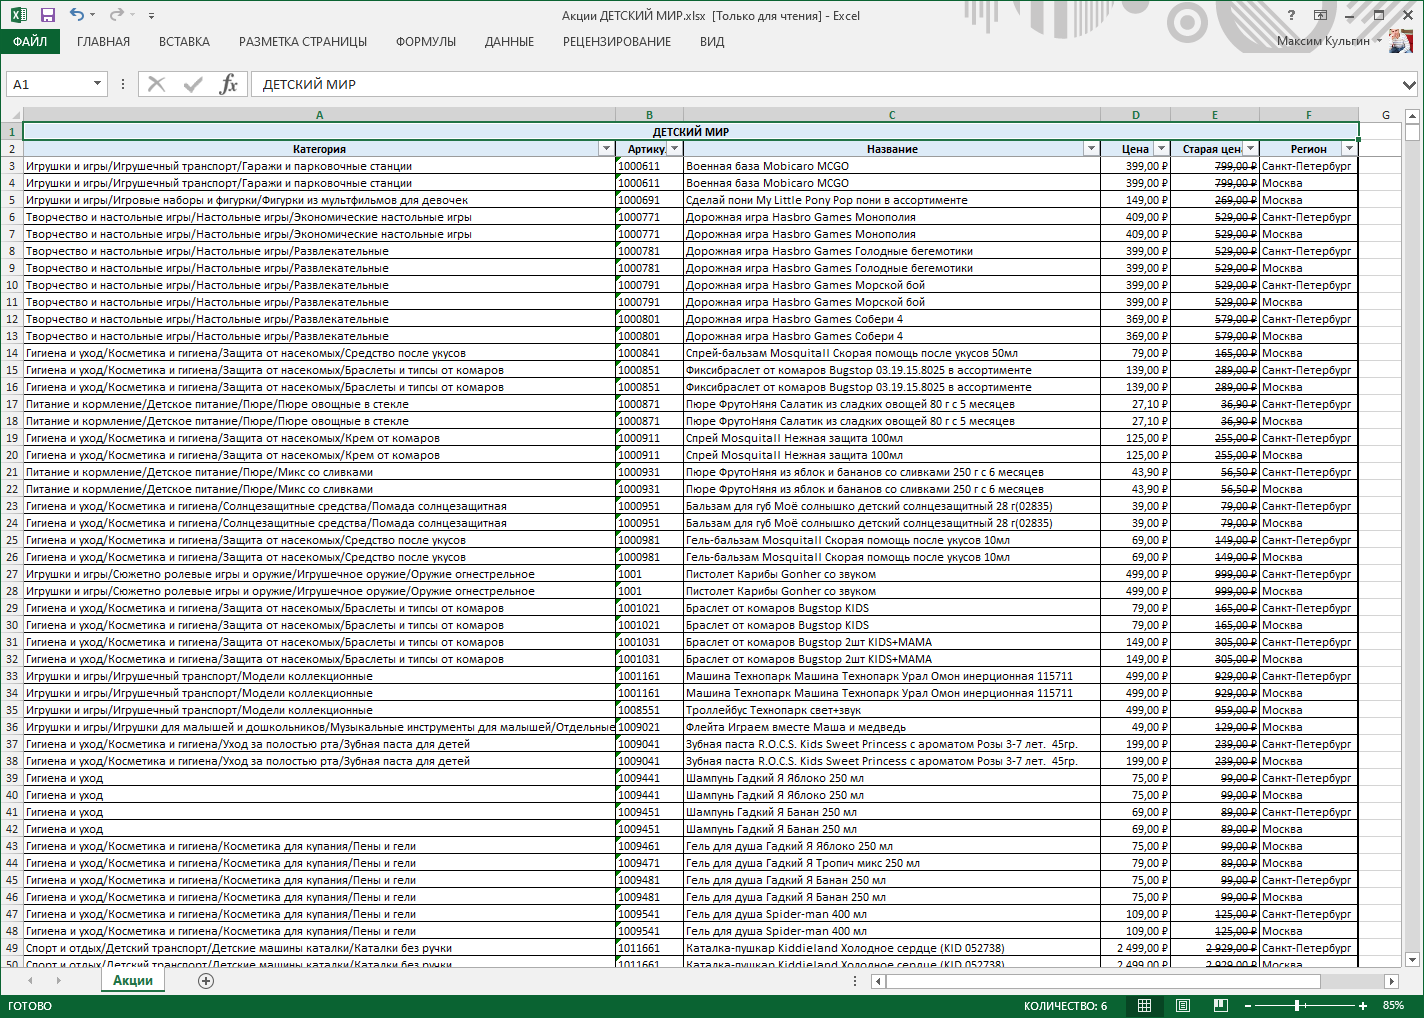1424x1018 pixels.
Task: Click the 85% zoom level
Action: (x=1393, y=1005)
